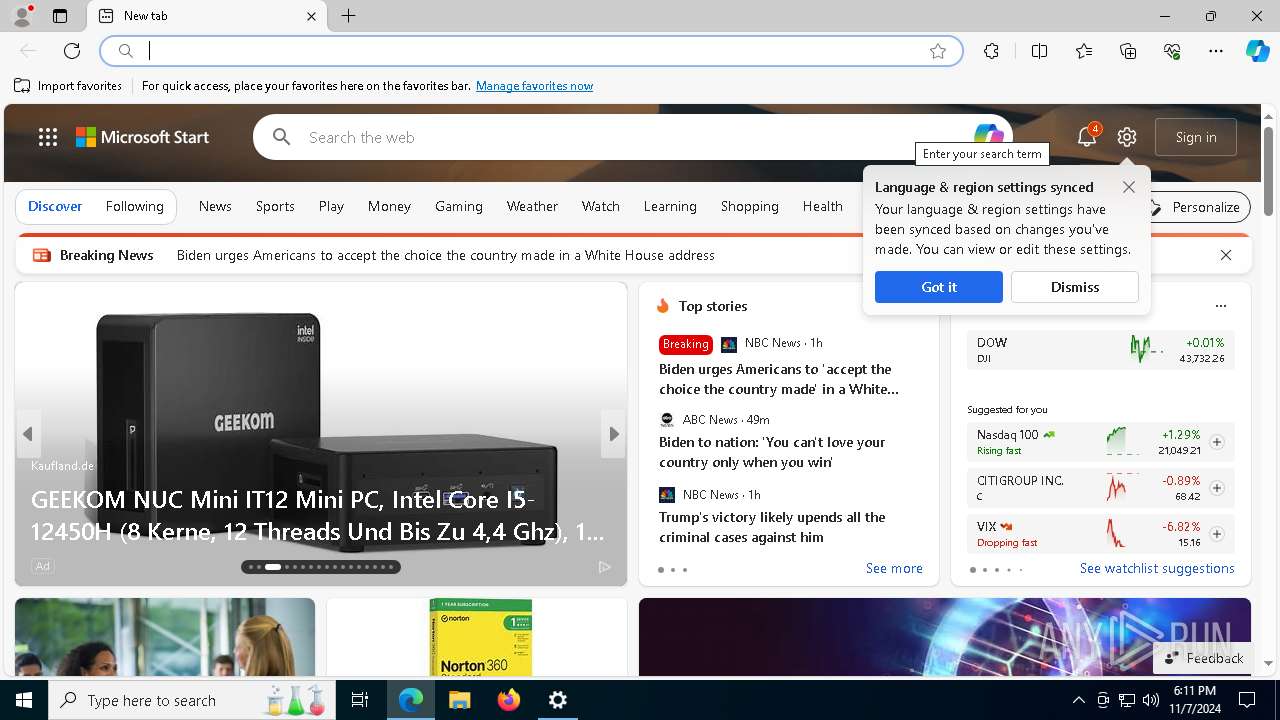The height and width of the screenshot is (720, 1280).
Task: Close the Breaking News banner
Action: tap(1226, 255)
